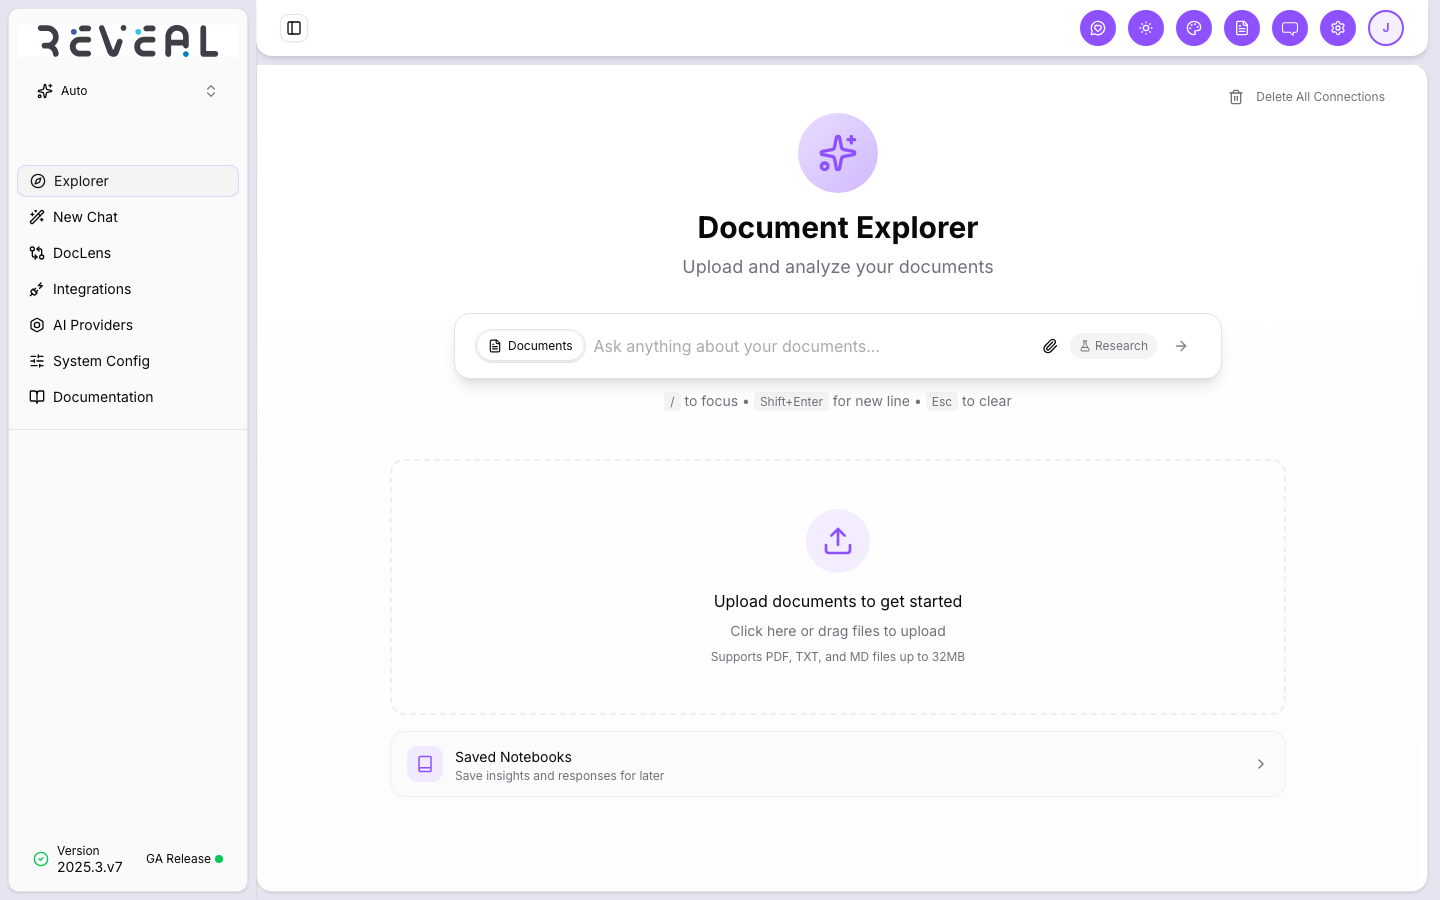Start a New Chat from sidebar
Screen dimensions: 1440x900
pos(128,217)
